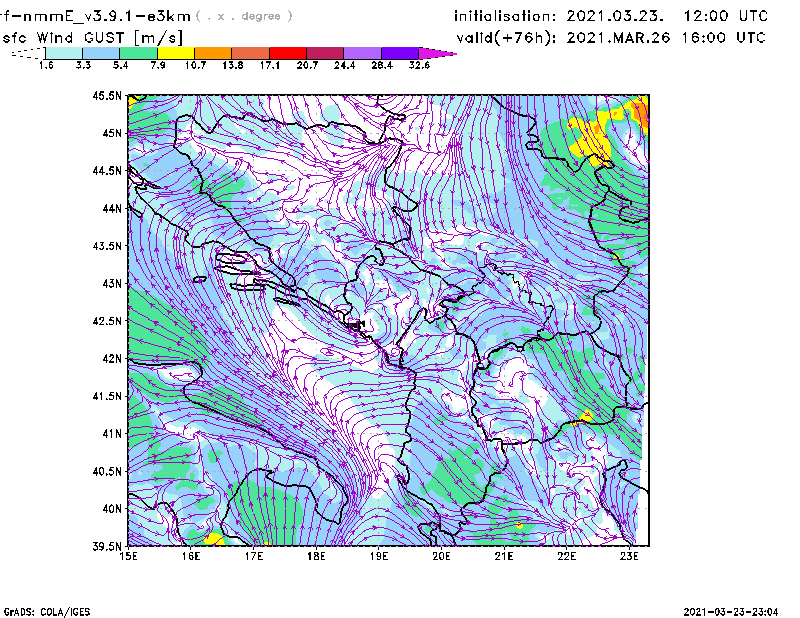Click the "43.5N" latitude label
The image size is (800, 618).
[107, 246]
